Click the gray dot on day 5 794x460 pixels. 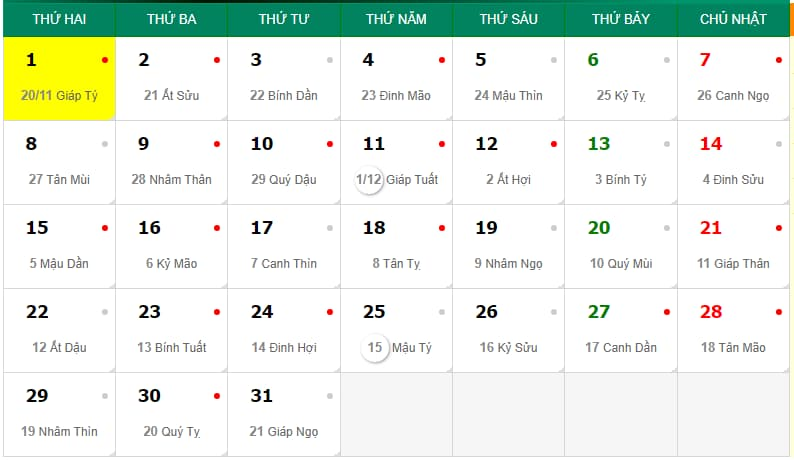pyautogui.click(x=554, y=60)
